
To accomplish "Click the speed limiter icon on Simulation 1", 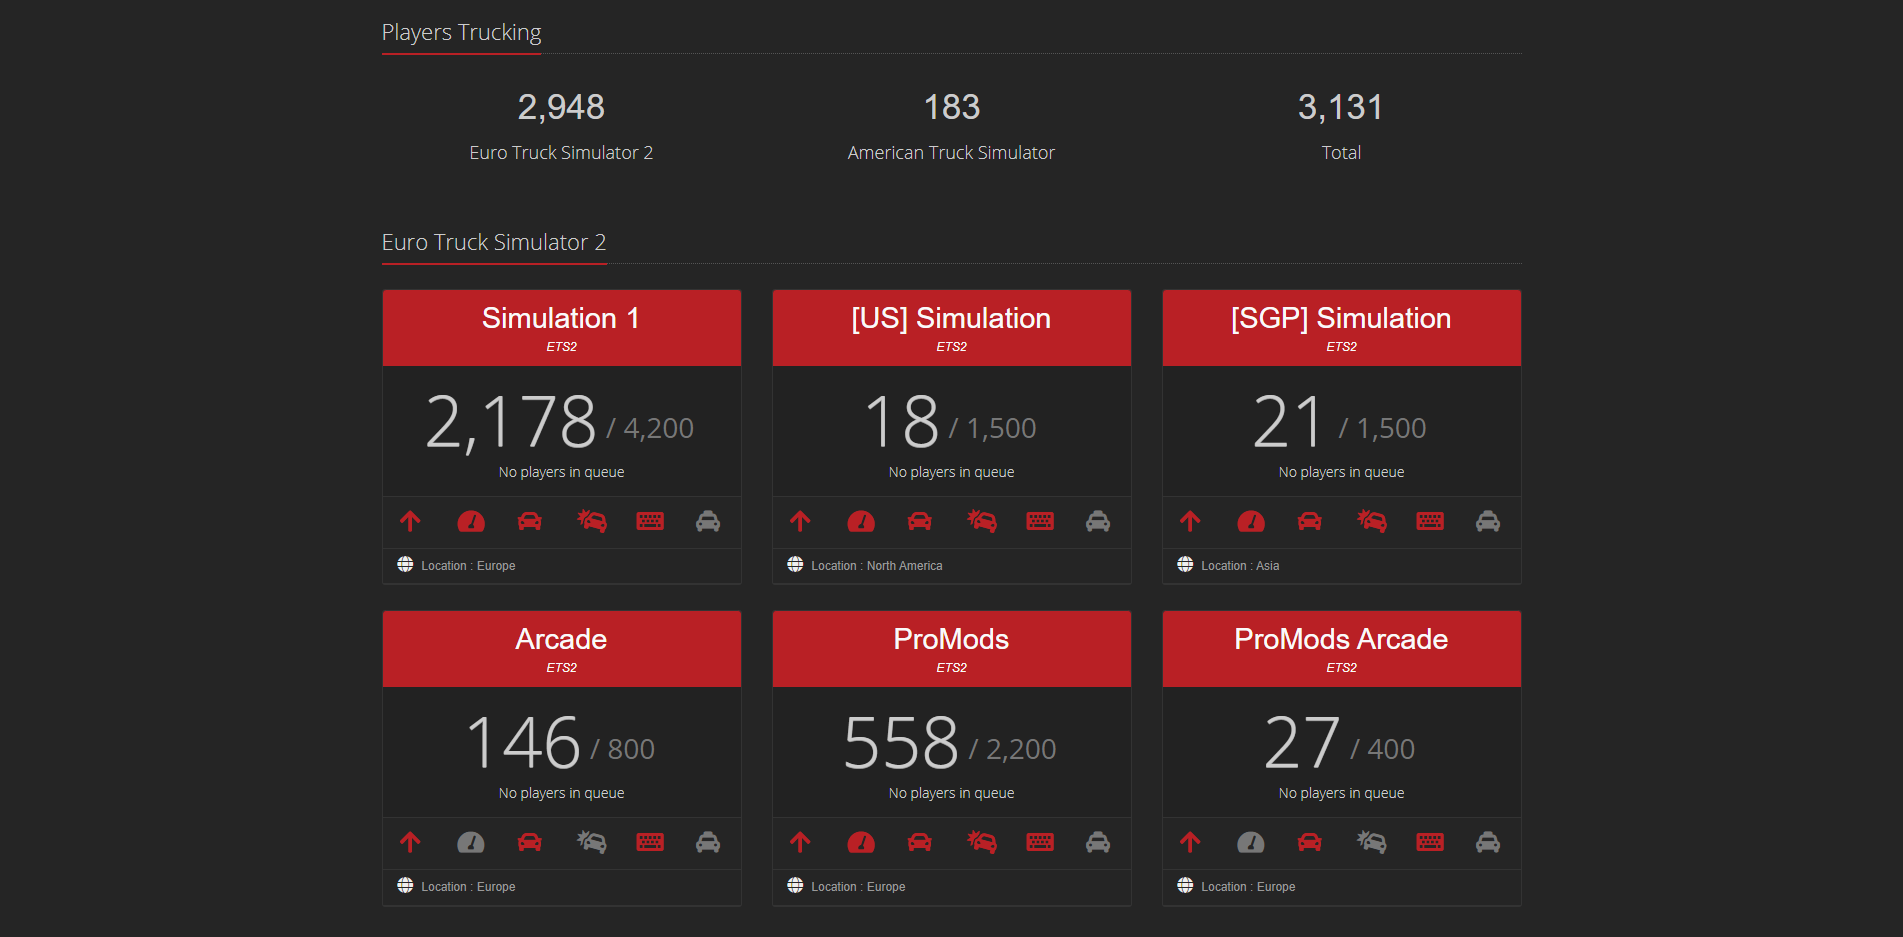I will tap(471, 521).
